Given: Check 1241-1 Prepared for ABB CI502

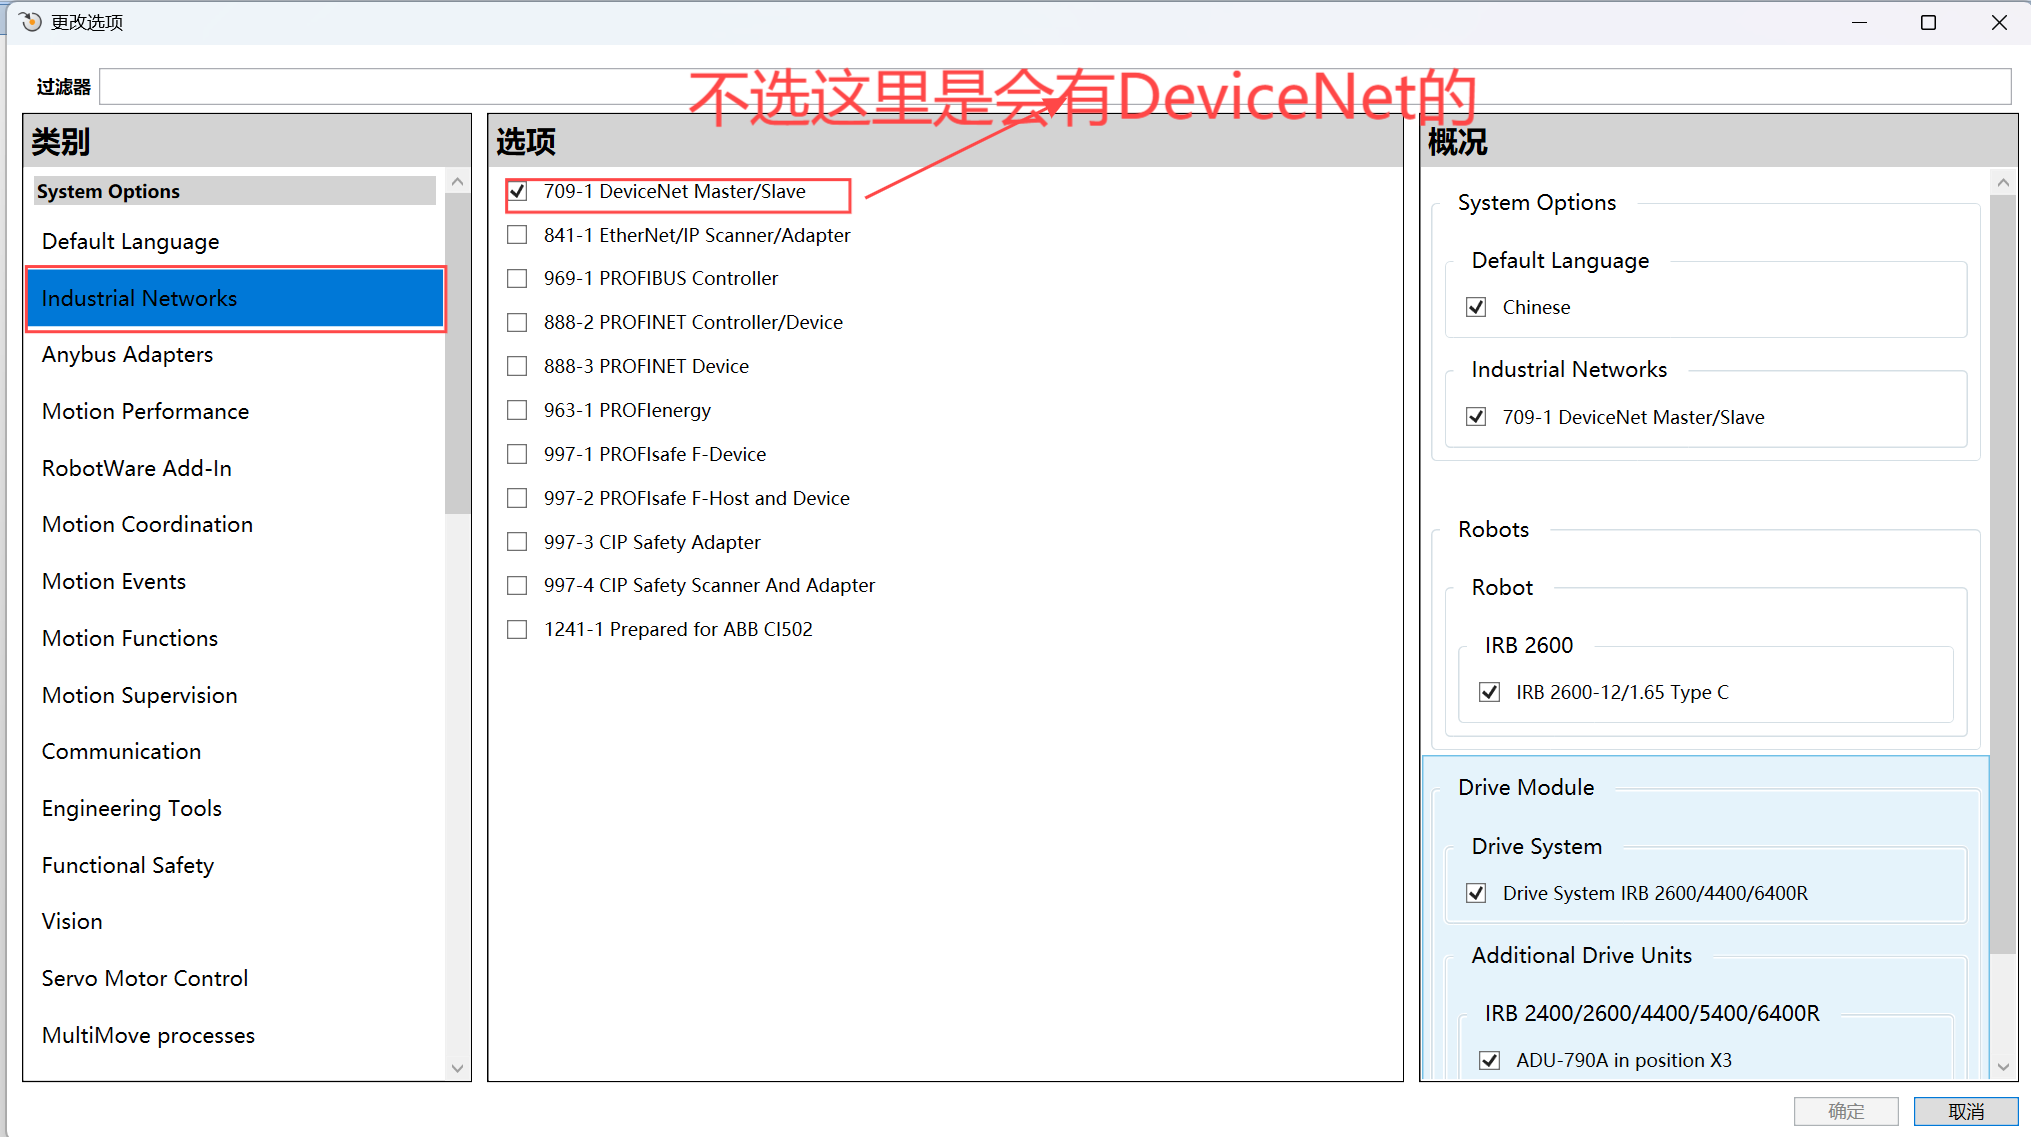Looking at the screenshot, I should point(517,629).
